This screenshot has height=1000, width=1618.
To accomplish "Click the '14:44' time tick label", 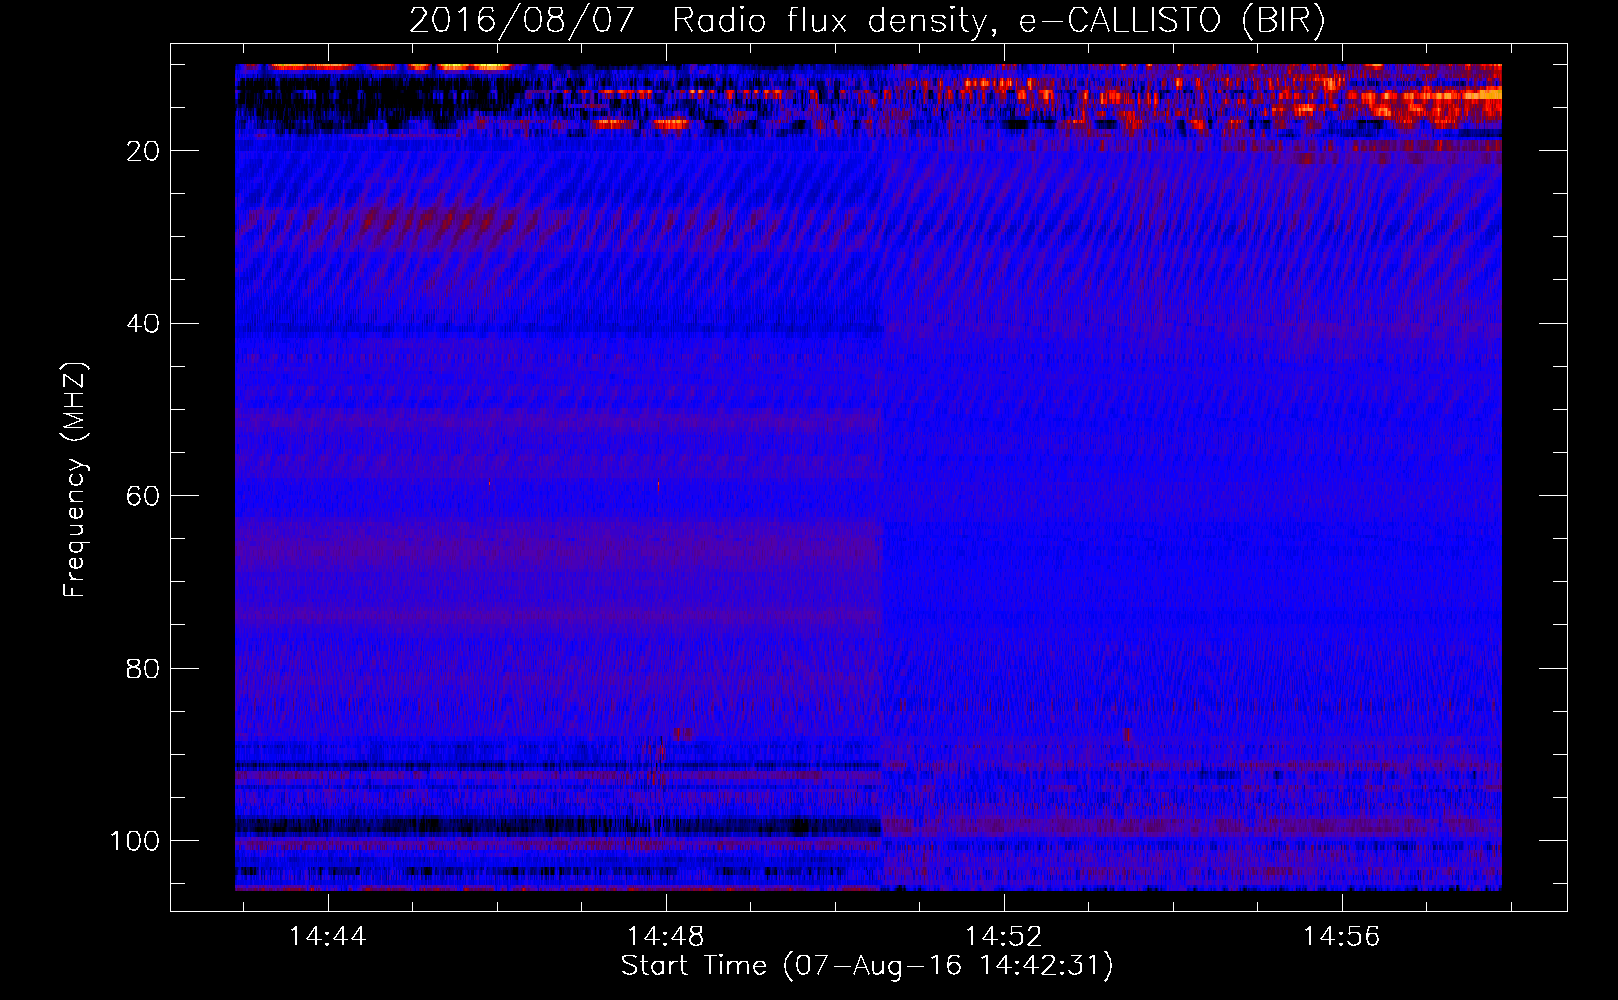I will [x=328, y=937].
